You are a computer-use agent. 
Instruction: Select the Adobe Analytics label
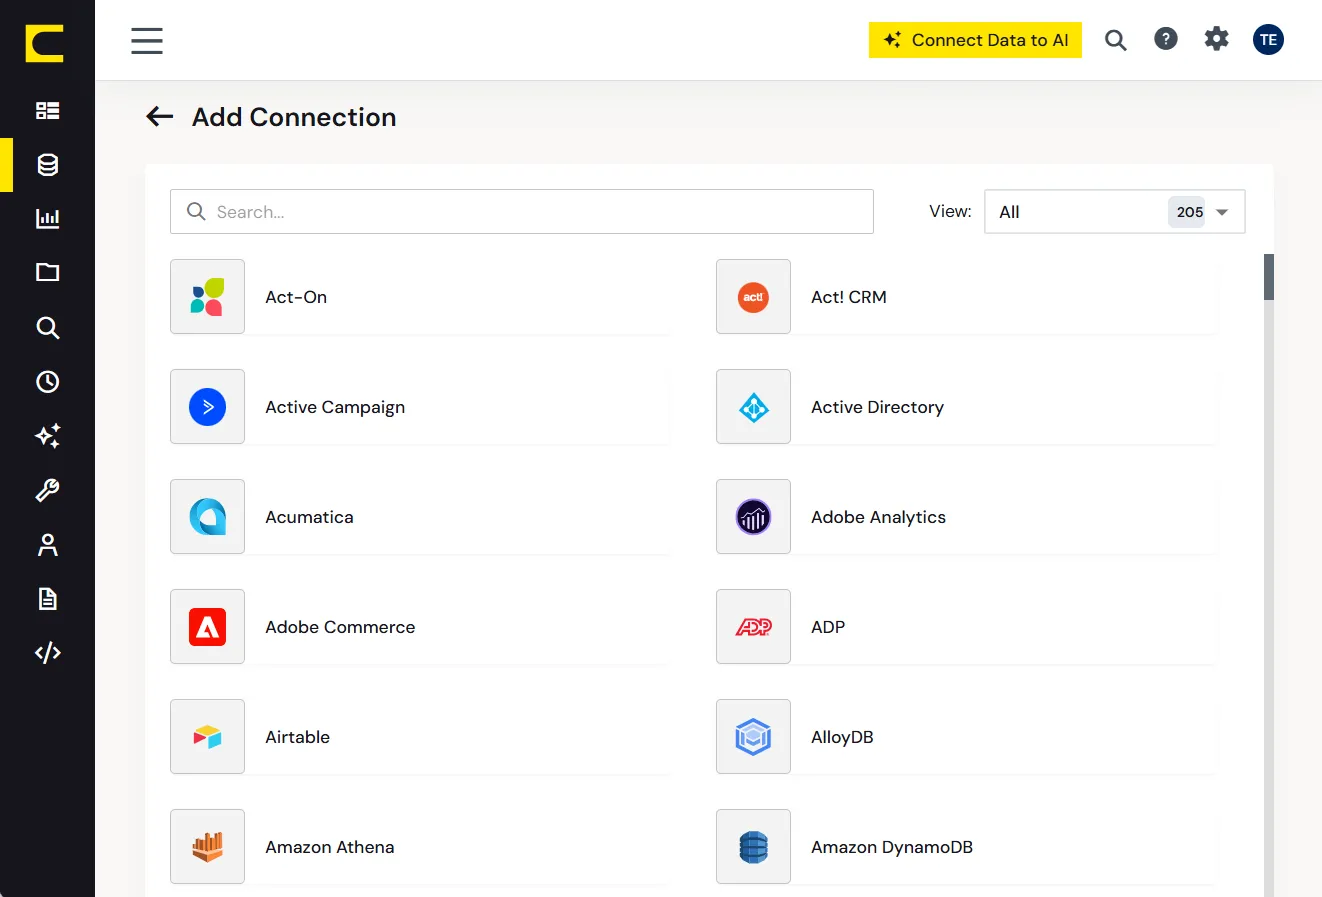coord(878,517)
